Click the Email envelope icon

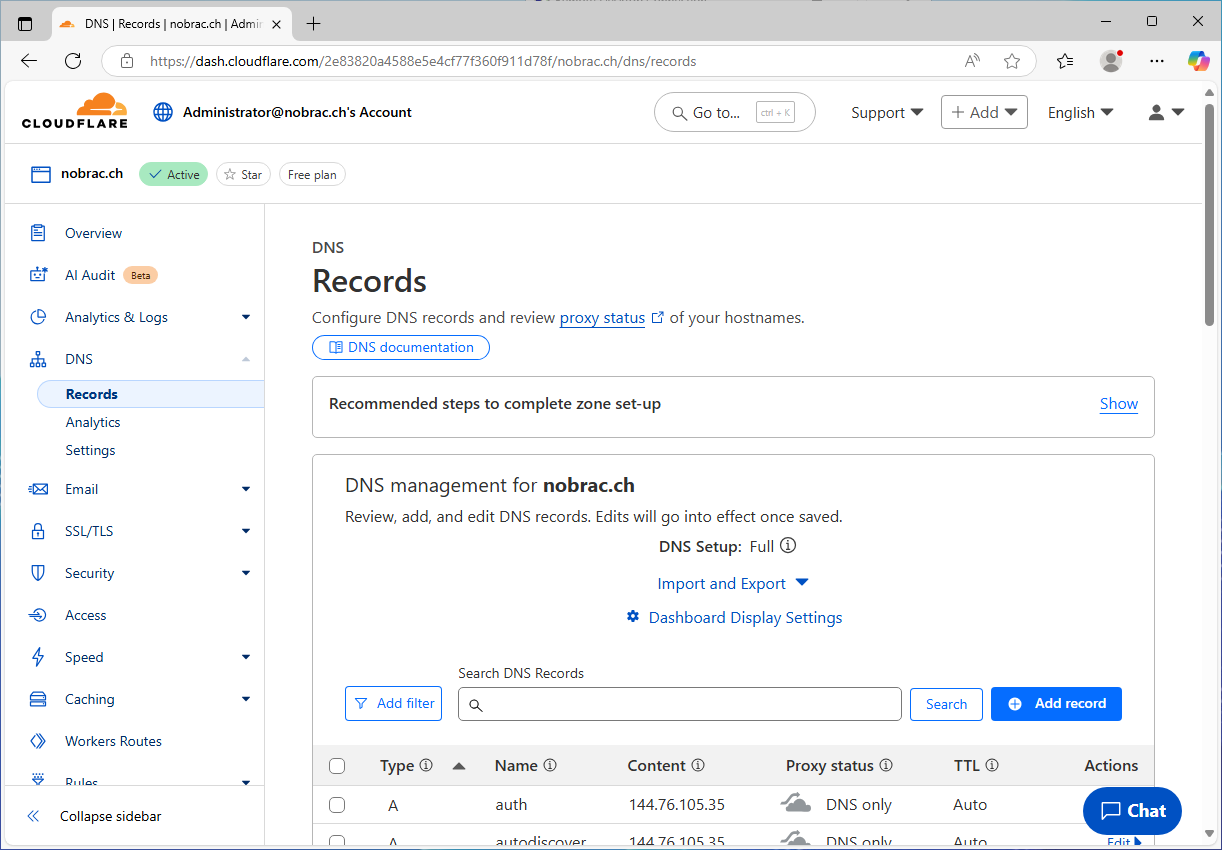pos(38,489)
